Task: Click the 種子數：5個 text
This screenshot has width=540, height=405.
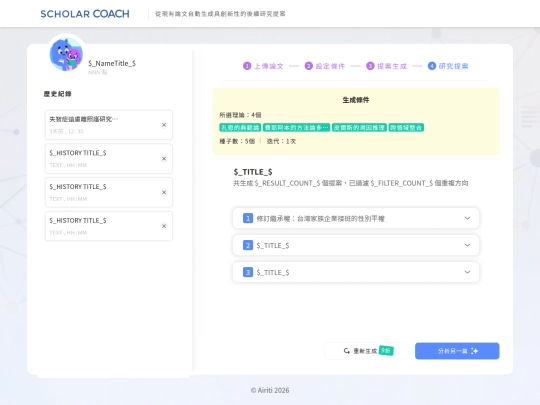Action: [x=237, y=141]
